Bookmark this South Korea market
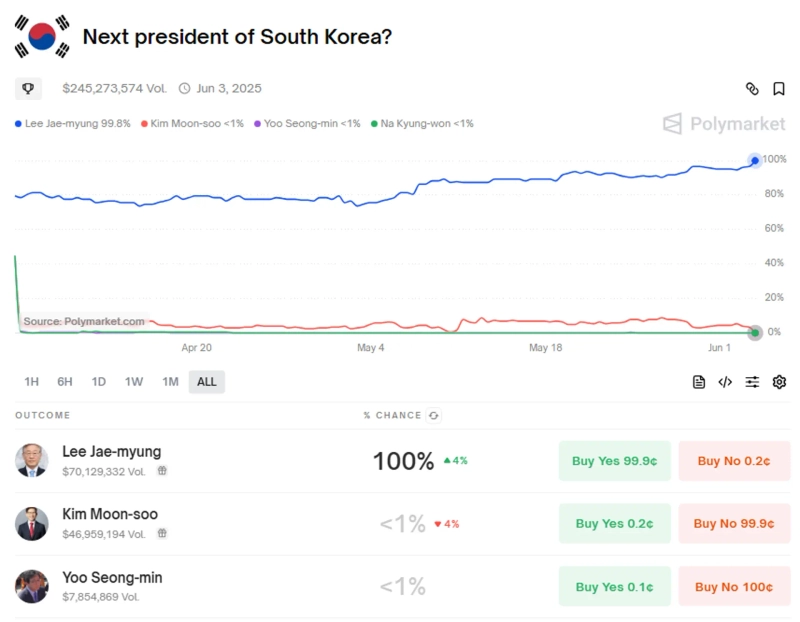 (779, 89)
